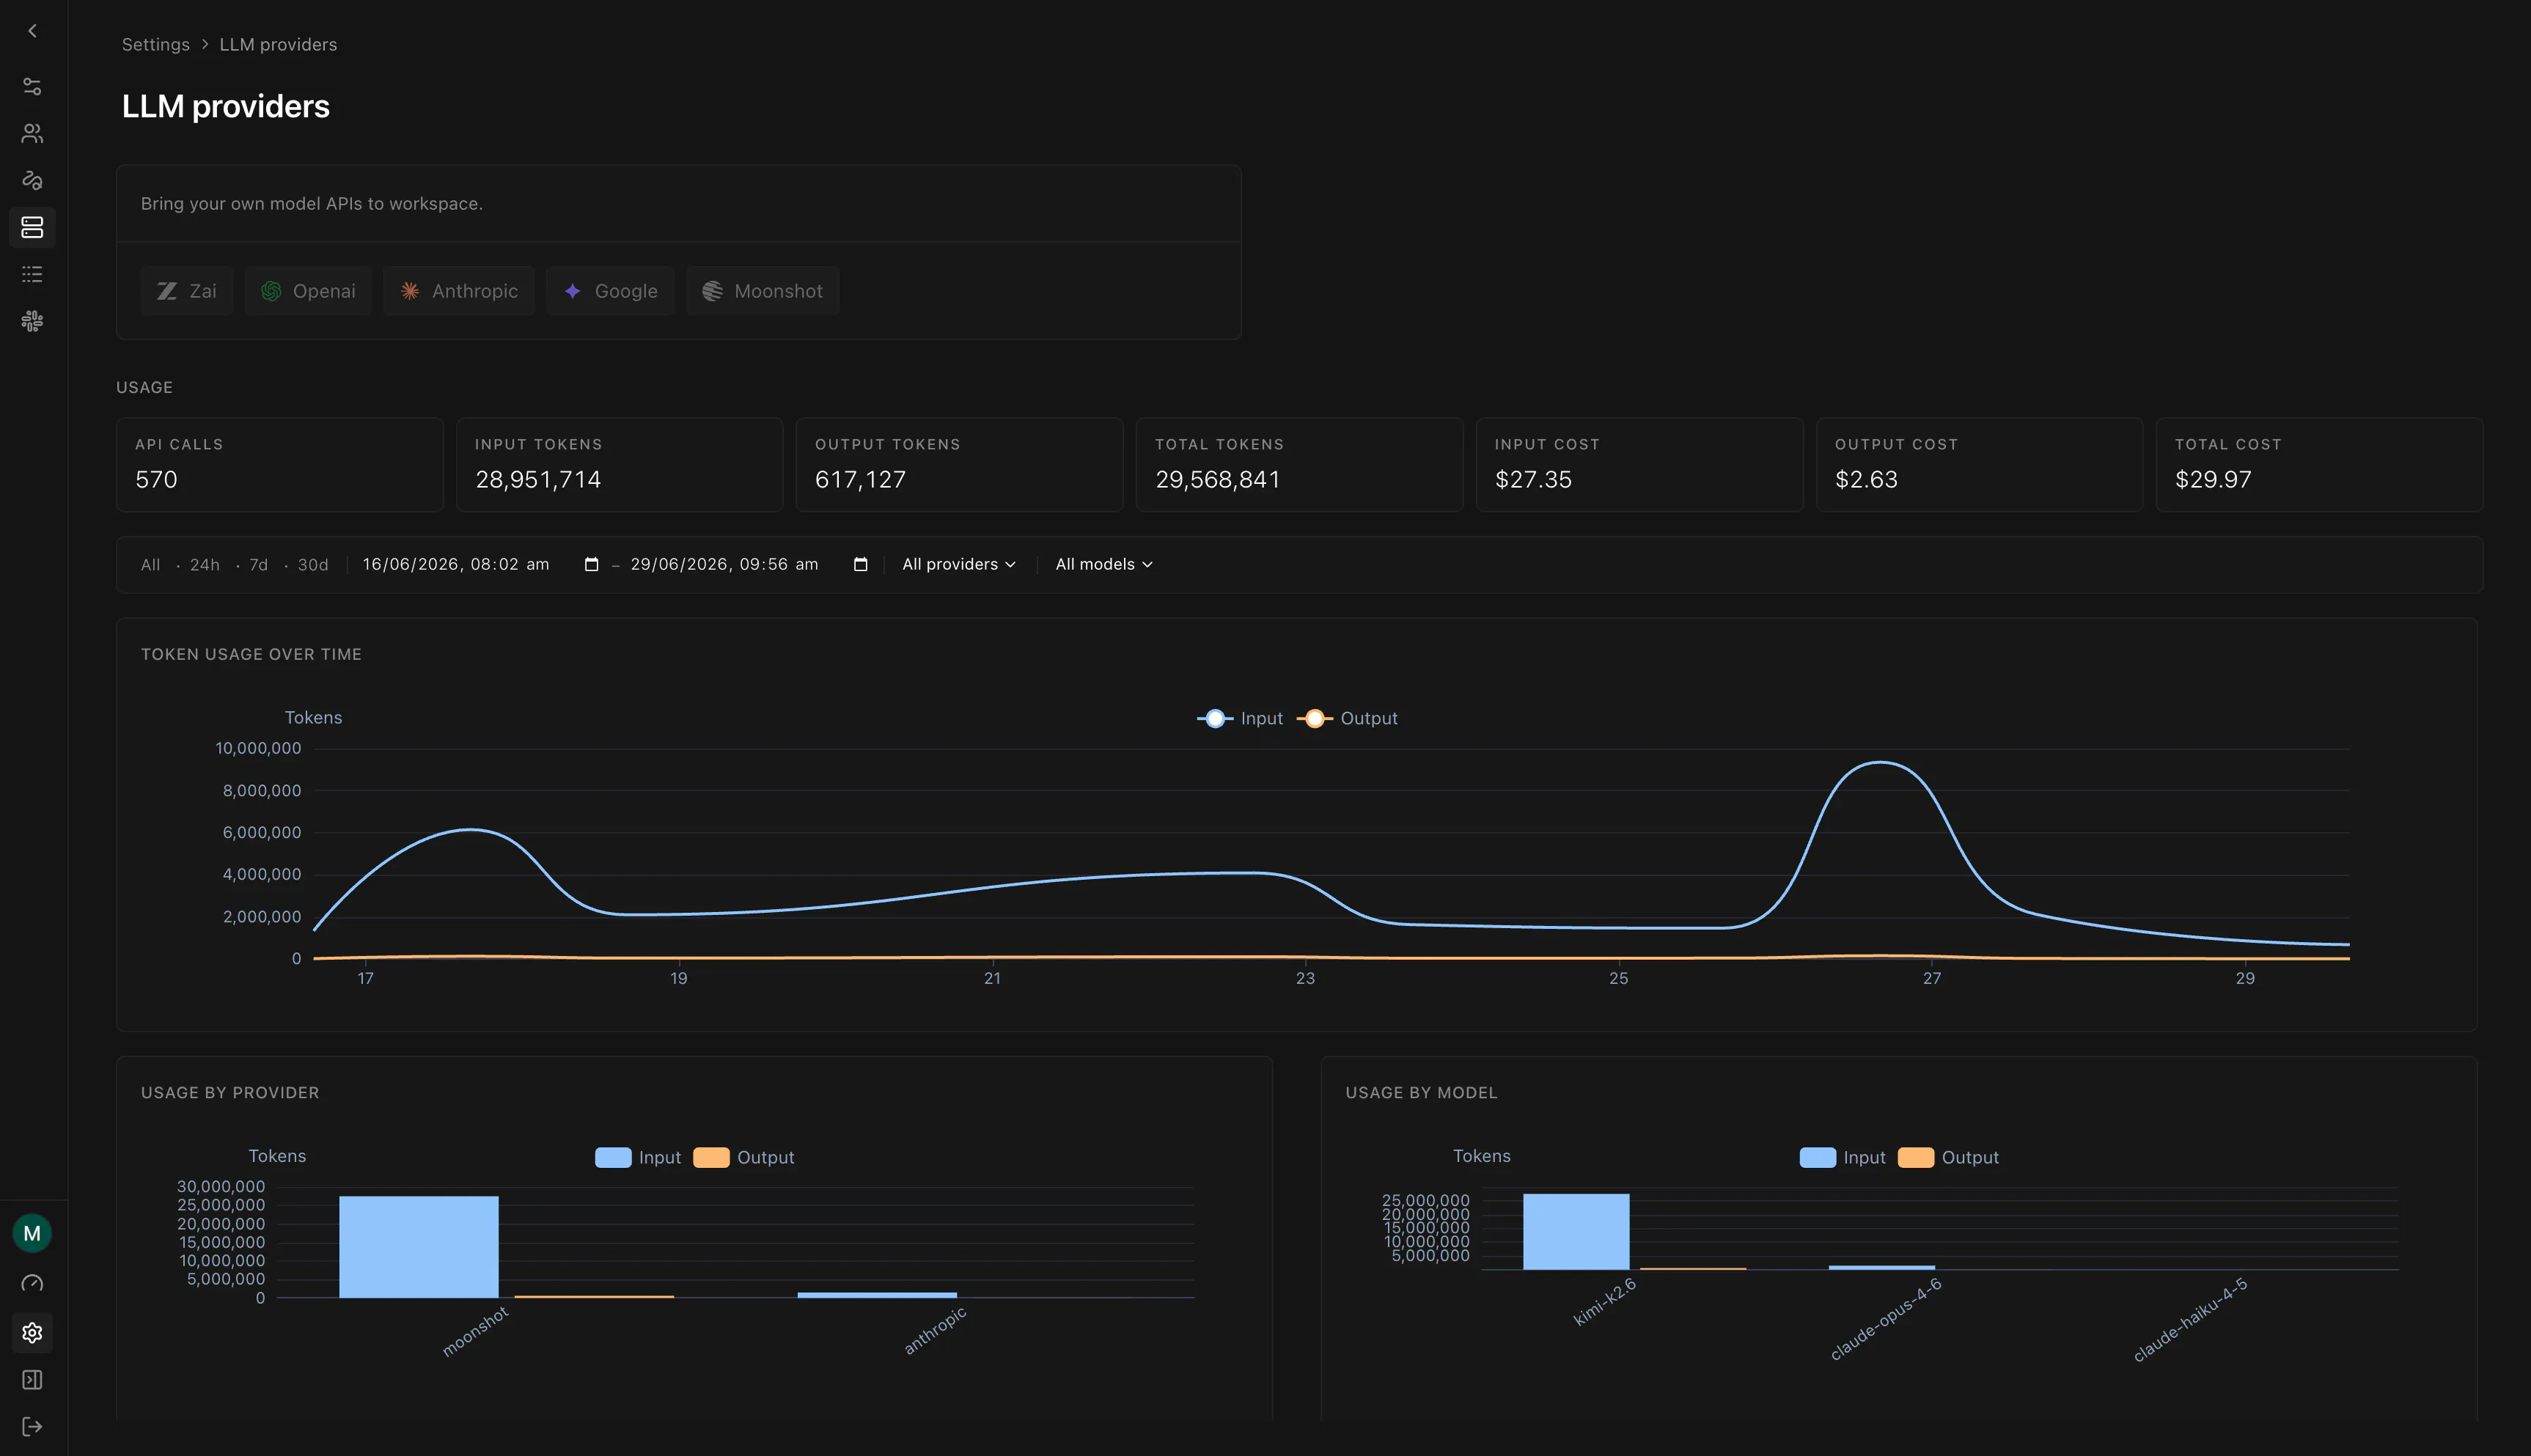Click the Input Cost value $27.35
Image resolution: width=2531 pixels, height=1456 pixels.
pyautogui.click(x=1533, y=479)
